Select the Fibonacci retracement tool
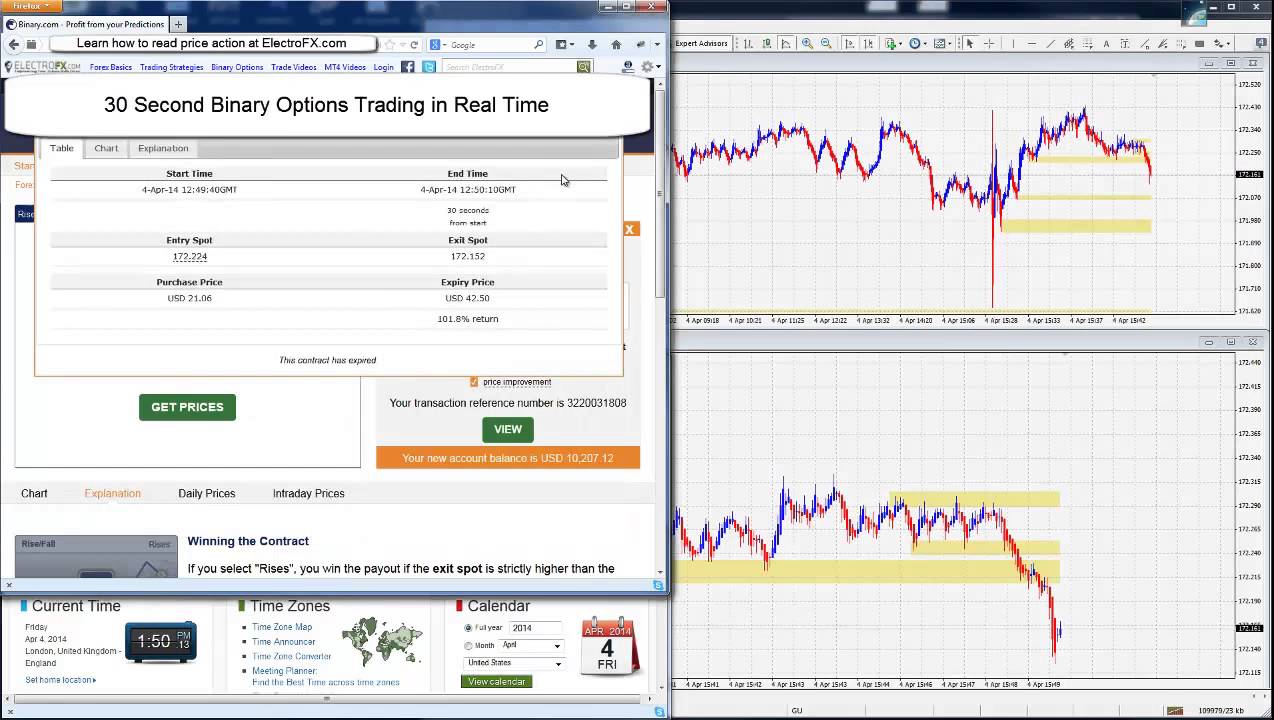The width and height of the screenshot is (1274, 720). pyautogui.click(x=1087, y=44)
